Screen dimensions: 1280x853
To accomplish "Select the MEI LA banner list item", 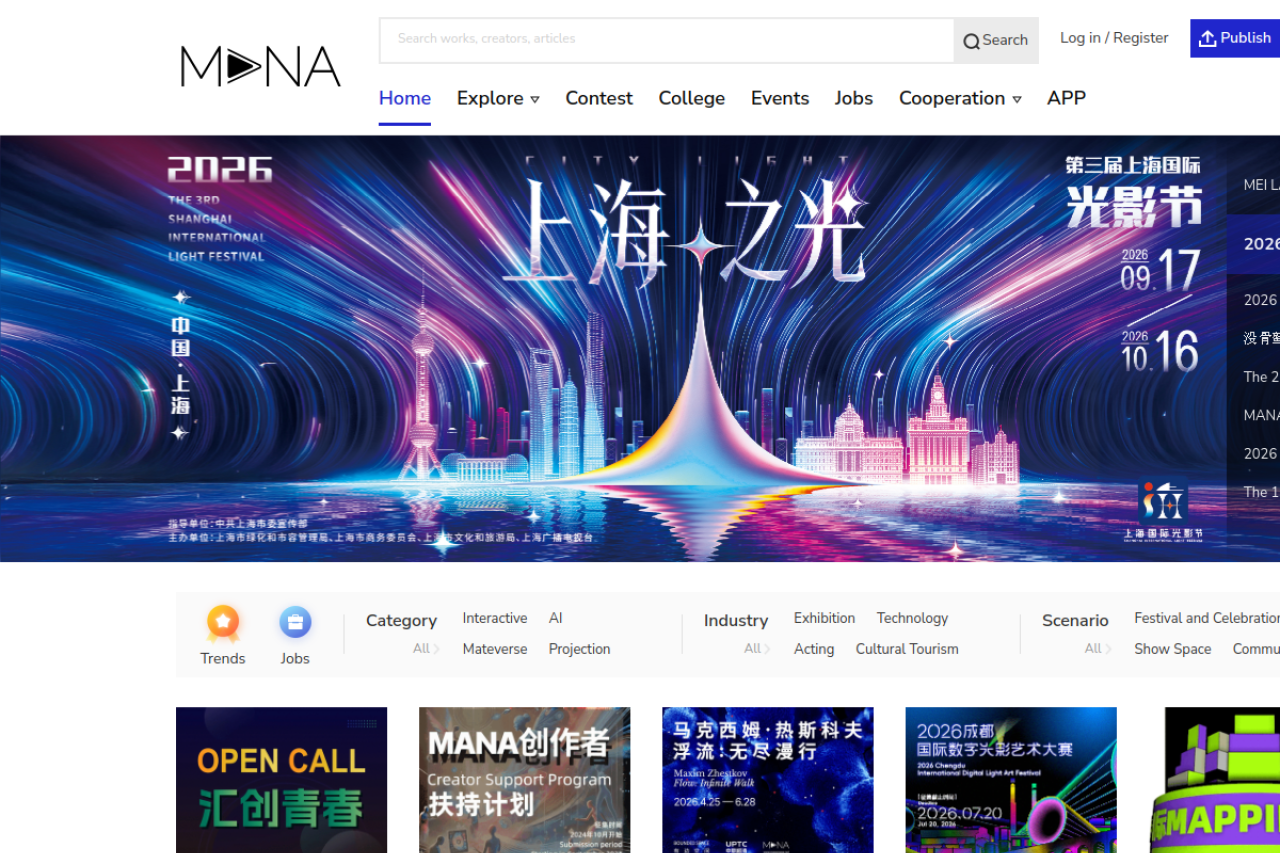I will click(x=1262, y=185).
